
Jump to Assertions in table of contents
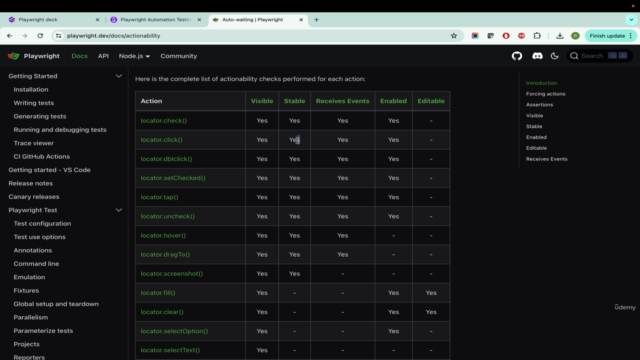click(x=539, y=105)
